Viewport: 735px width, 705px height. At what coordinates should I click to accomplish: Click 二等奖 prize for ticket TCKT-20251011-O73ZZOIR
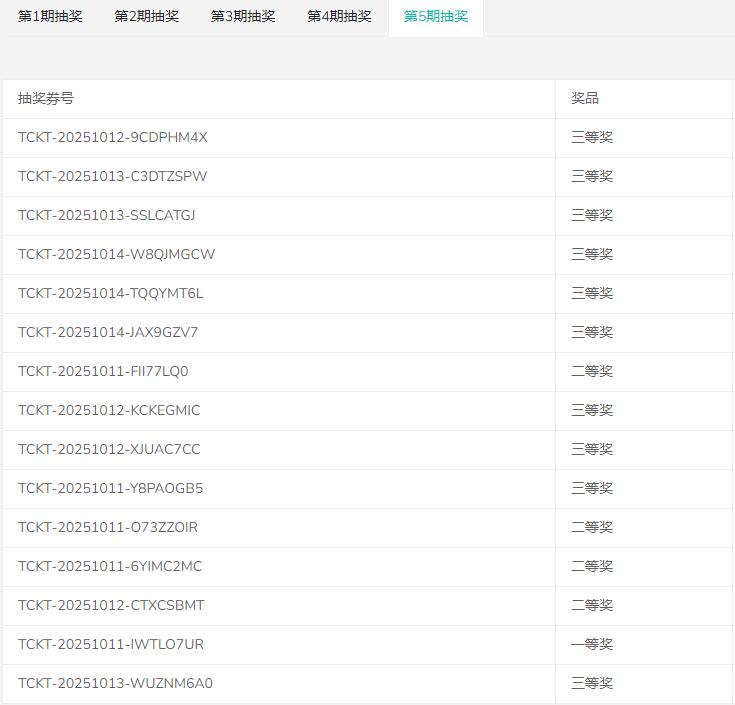click(x=592, y=527)
